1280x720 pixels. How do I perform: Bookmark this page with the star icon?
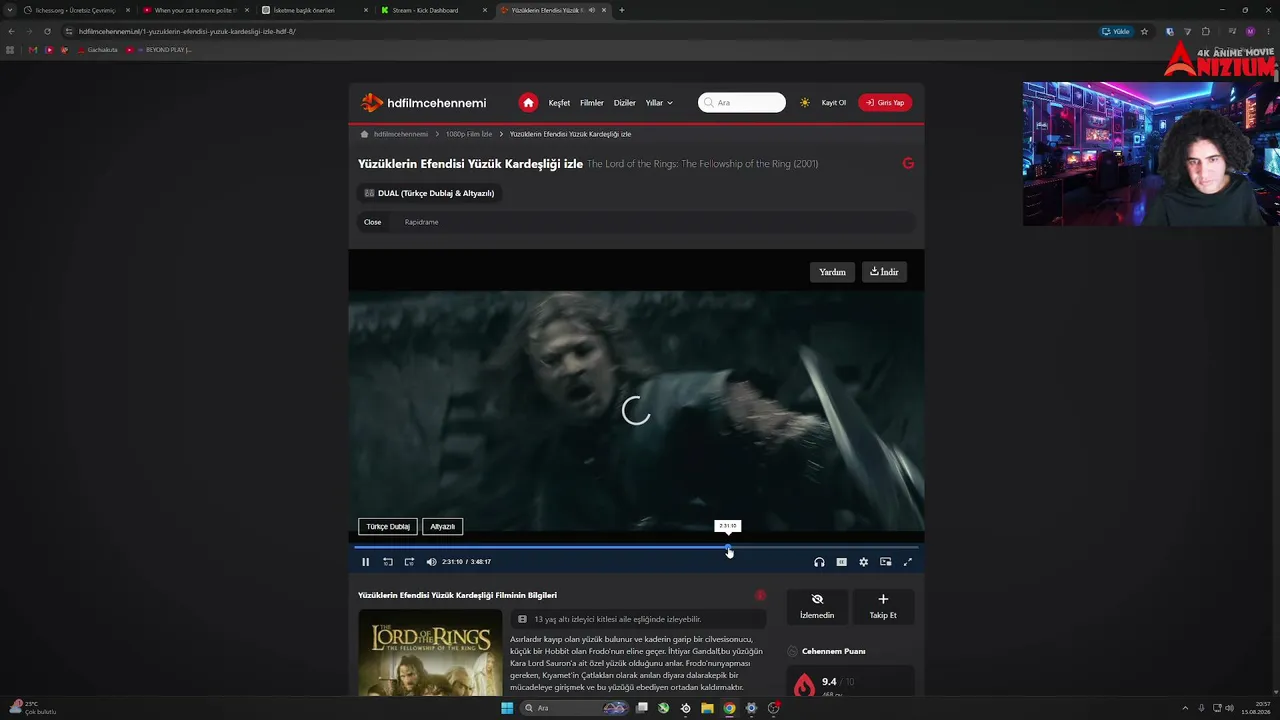(1144, 31)
